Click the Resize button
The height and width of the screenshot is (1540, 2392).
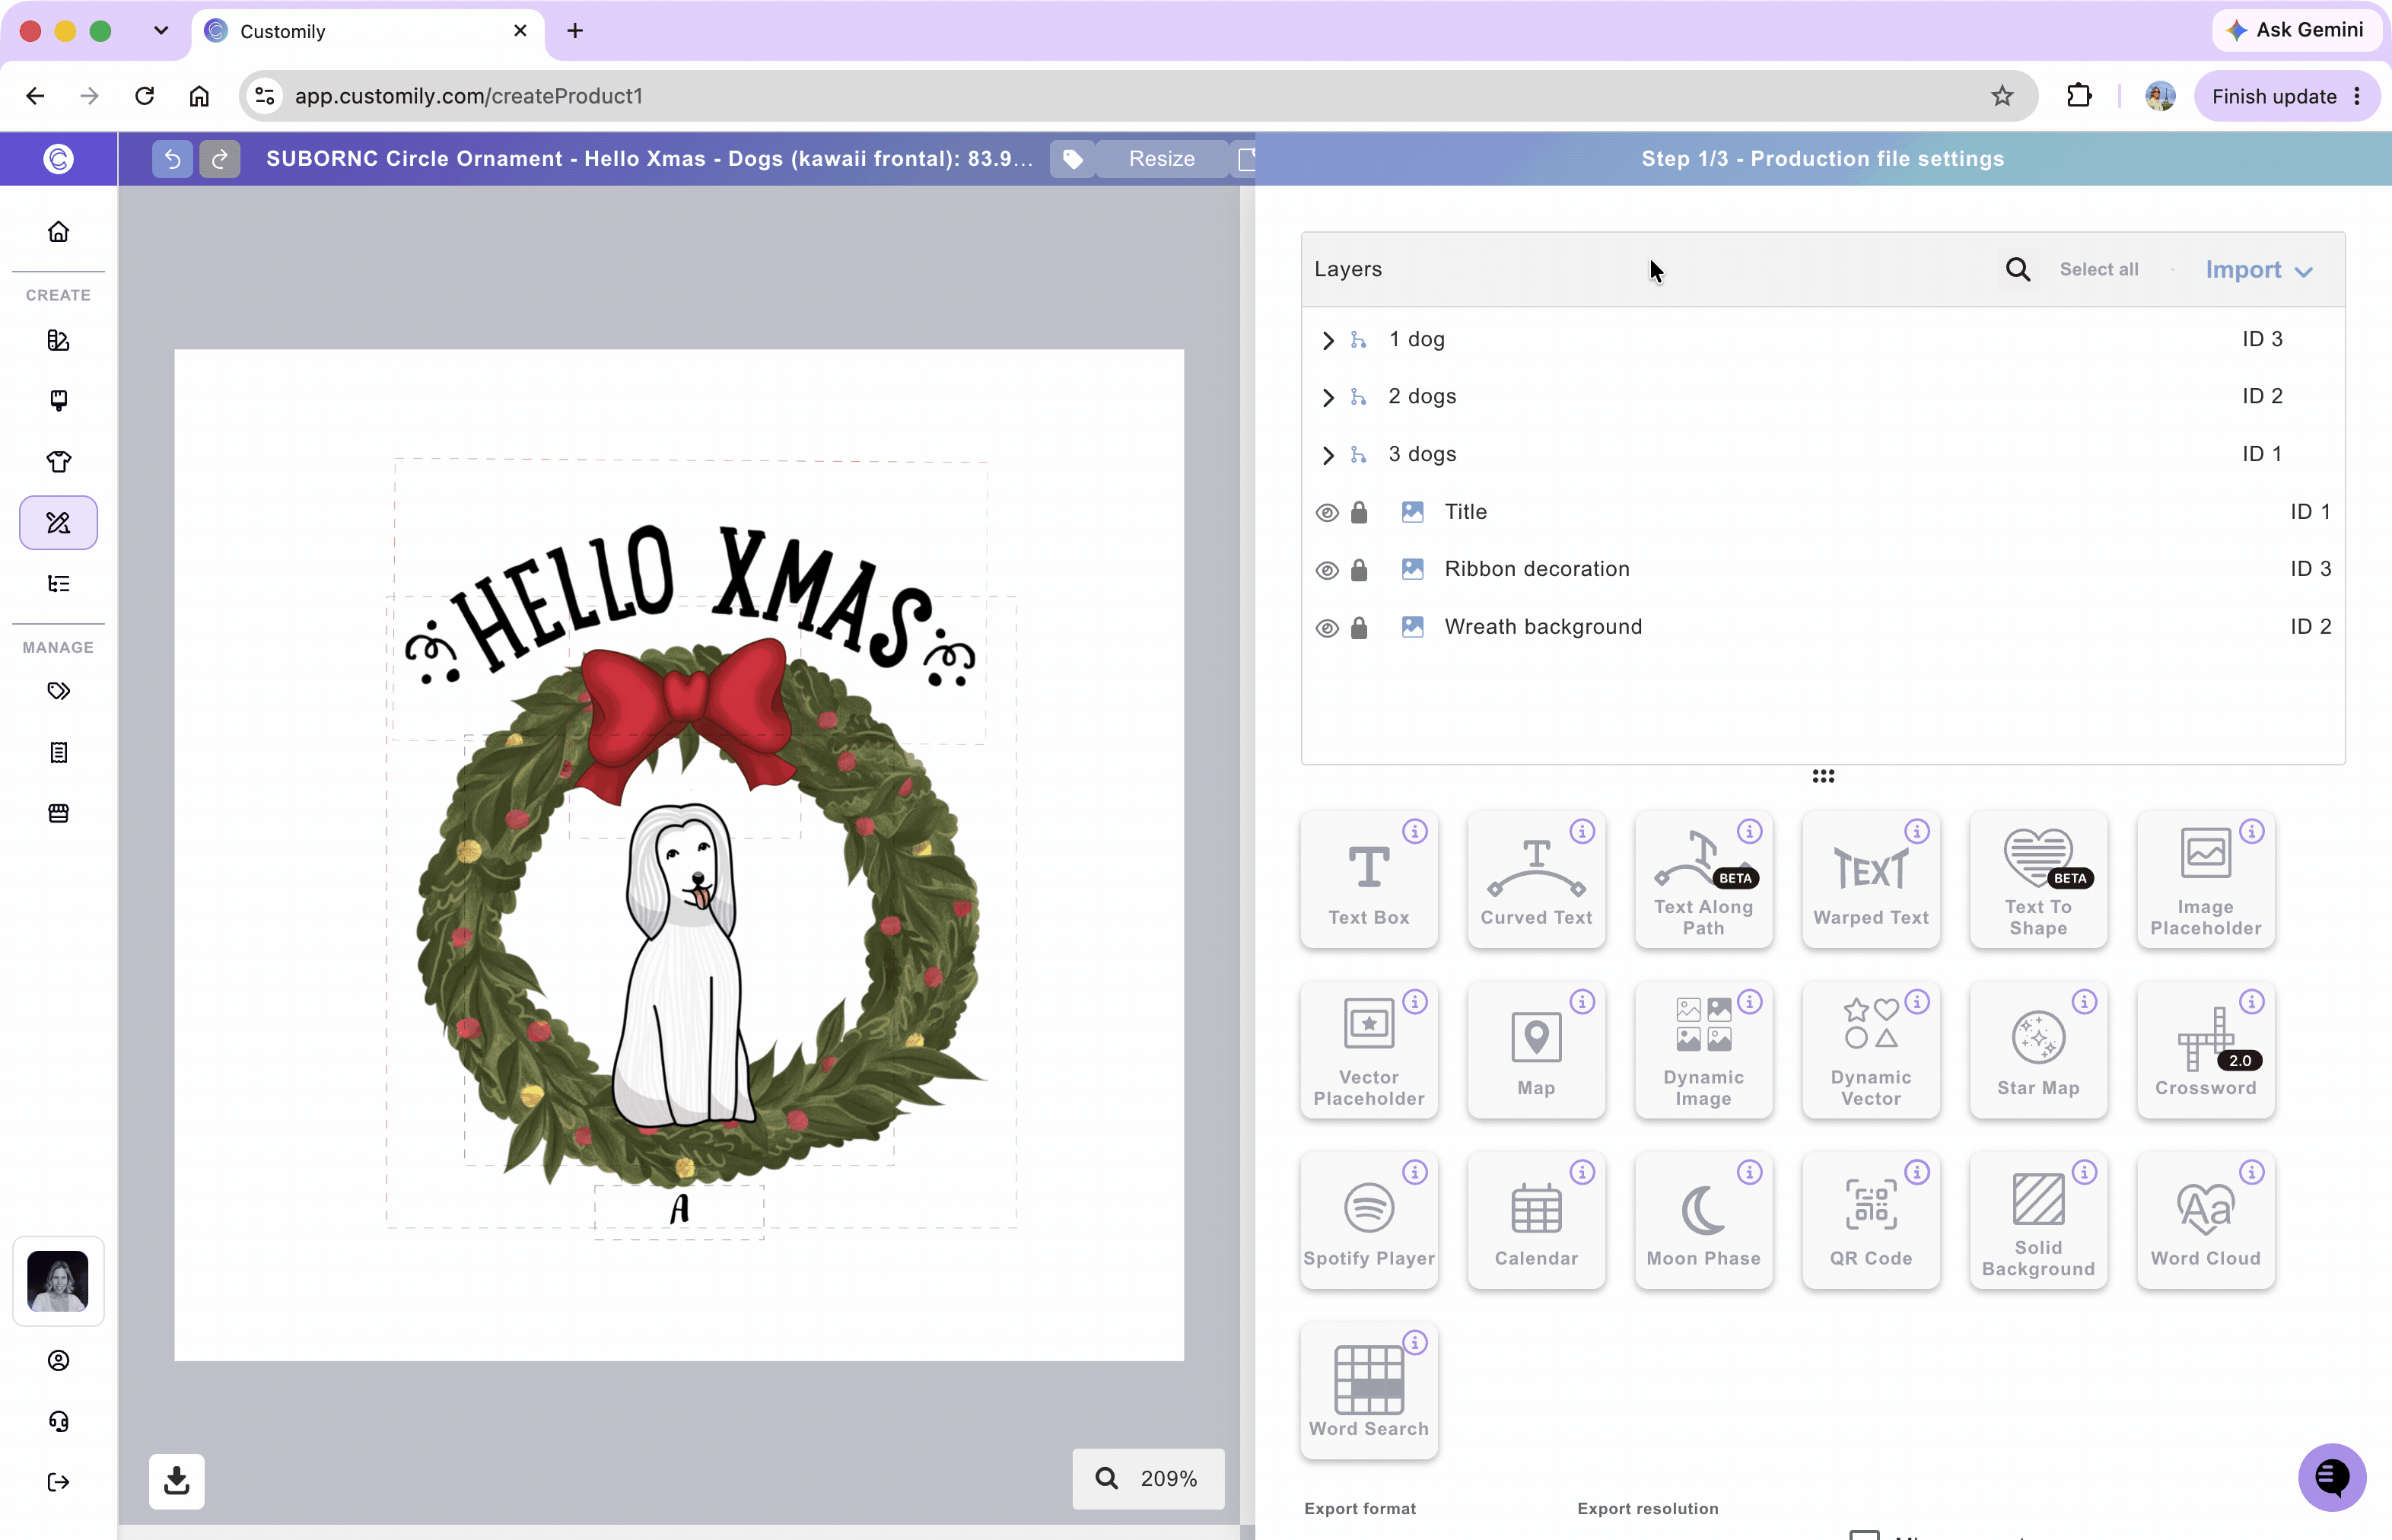tap(1161, 159)
